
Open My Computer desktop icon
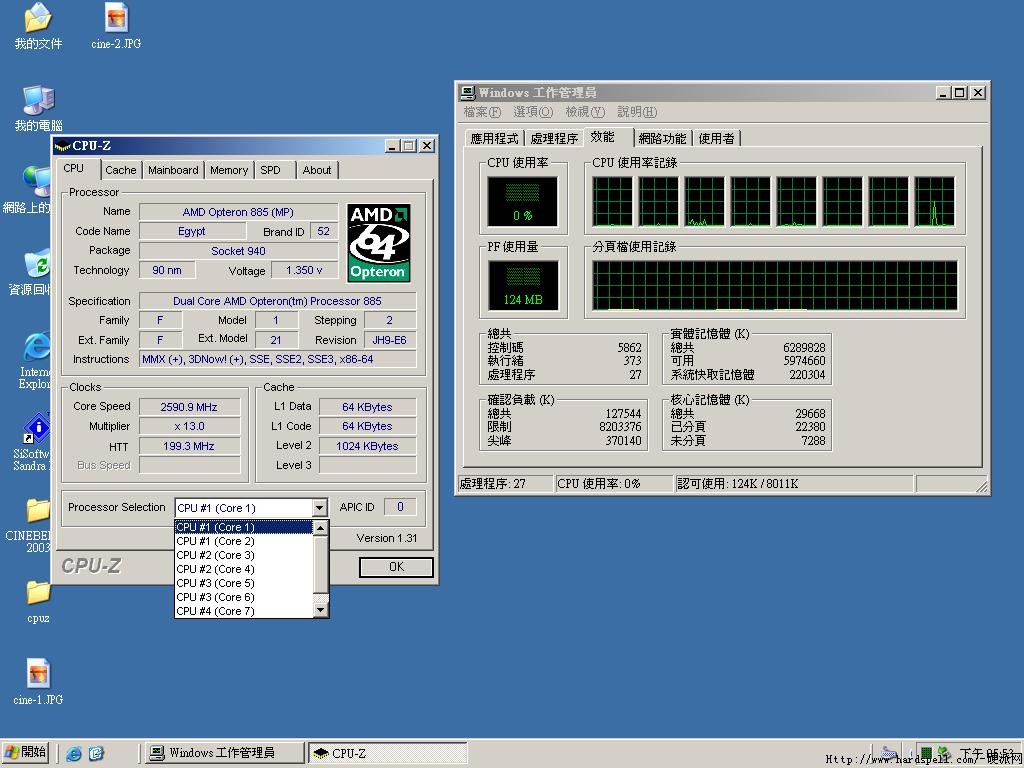click(38, 100)
